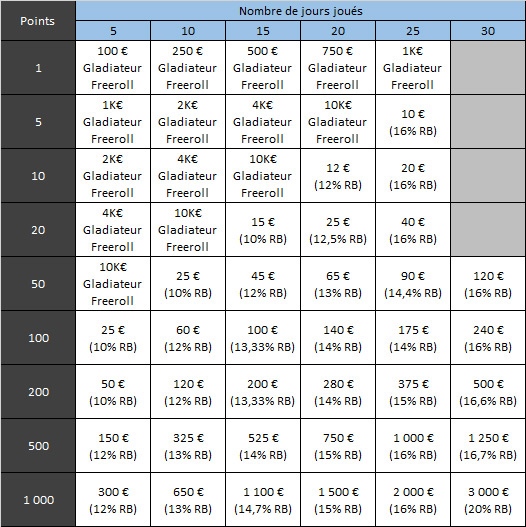The width and height of the screenshot is (526, 527).
Task: Click the 30 days column header
Action: [488, 31]
